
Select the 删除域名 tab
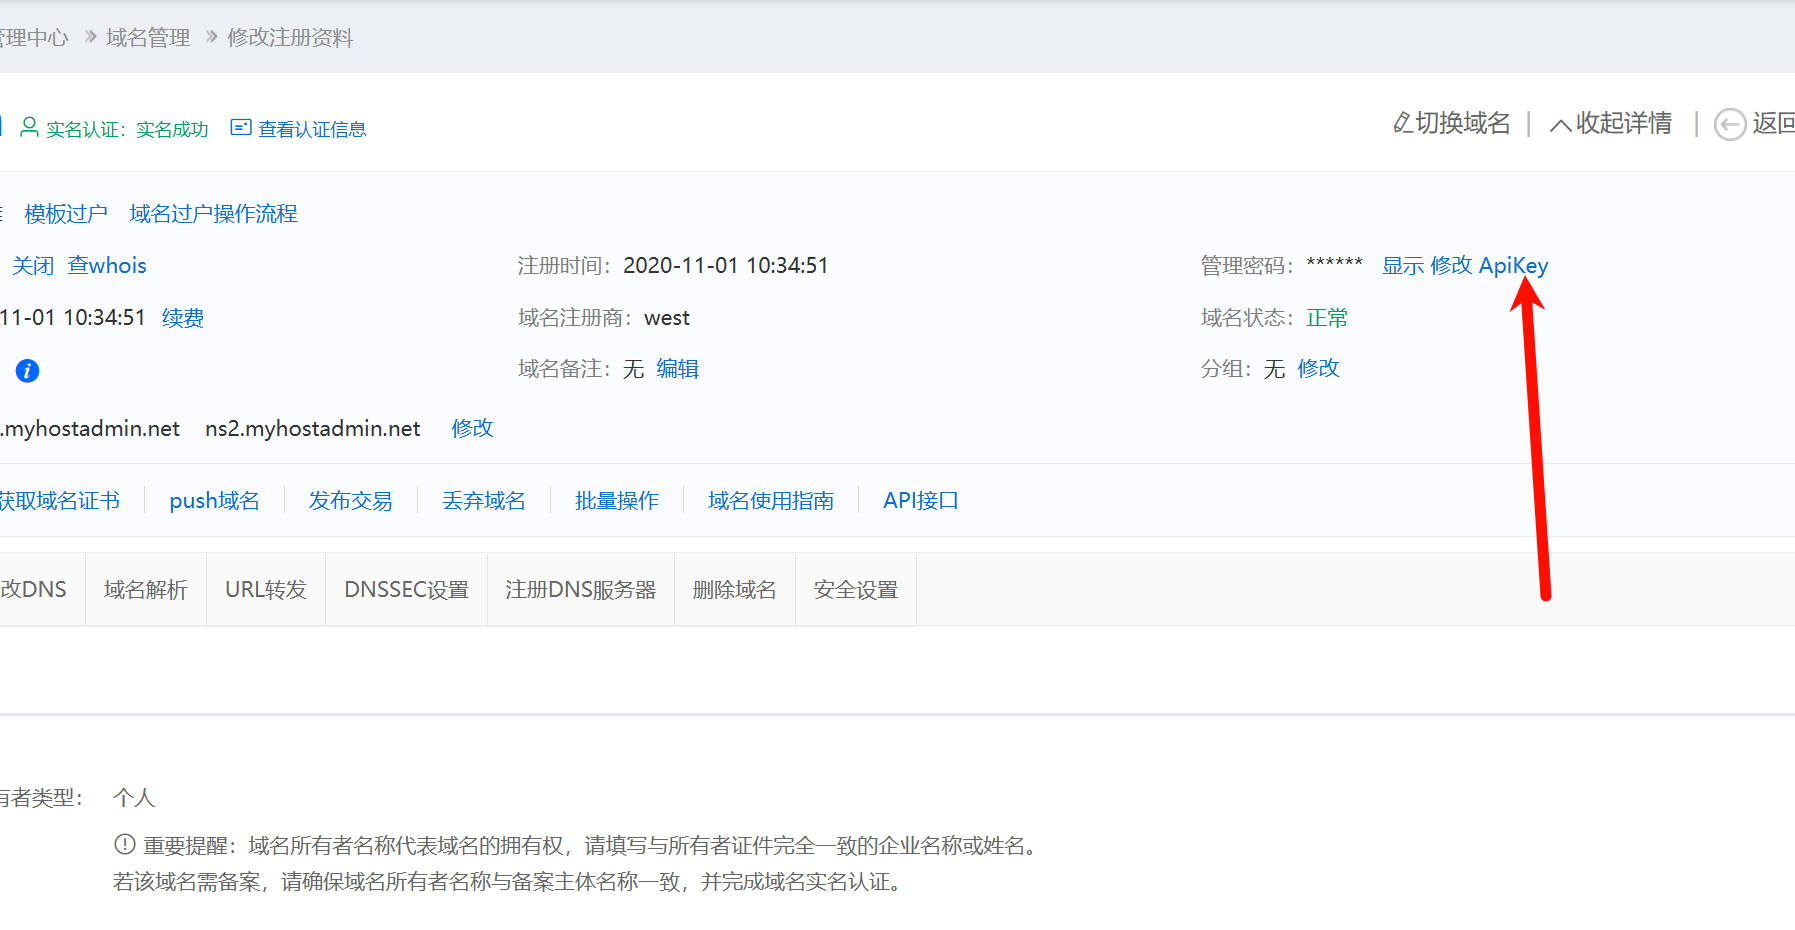point(735,589)
